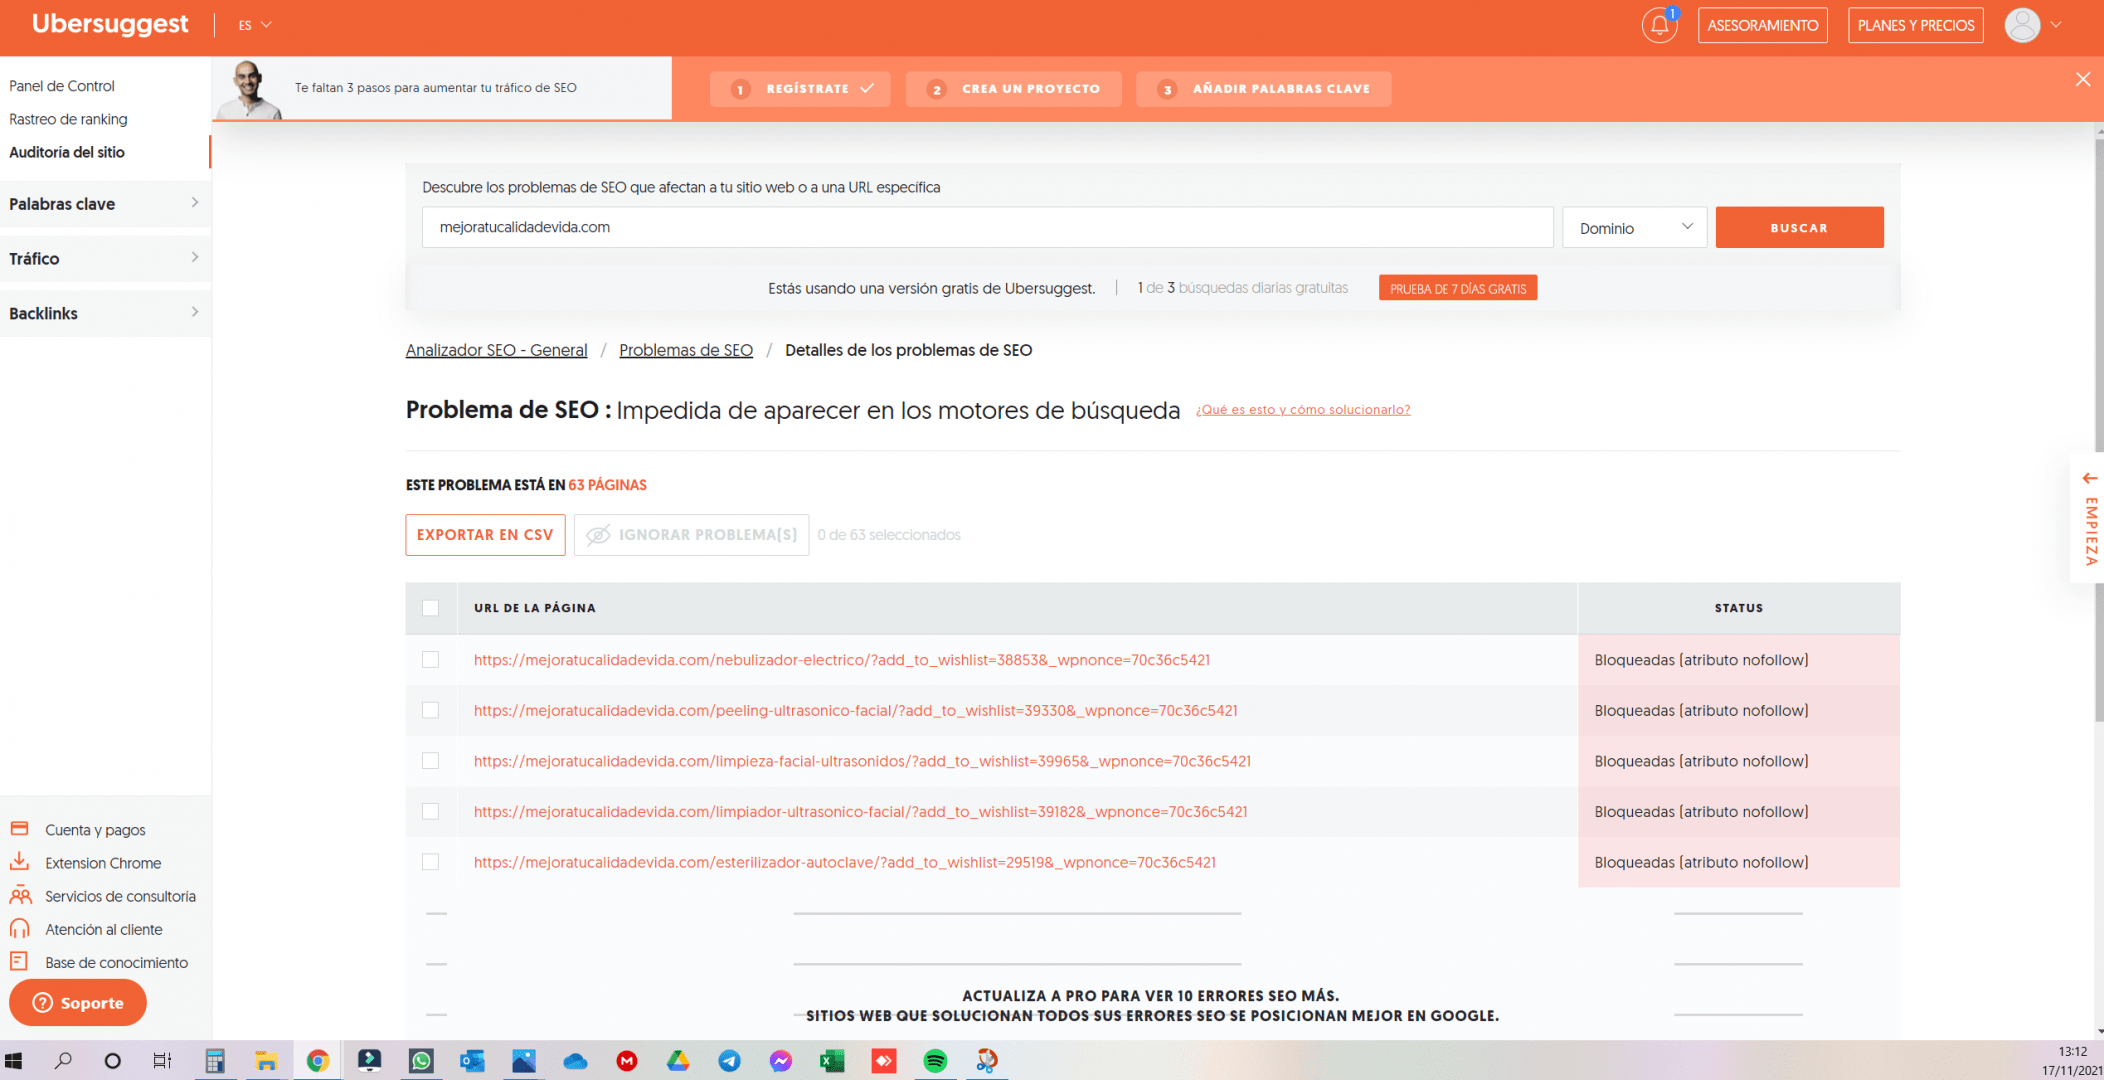
Task: Check the peeling-ultrasonico-facial row checkbox
Action: pos(431,710)
